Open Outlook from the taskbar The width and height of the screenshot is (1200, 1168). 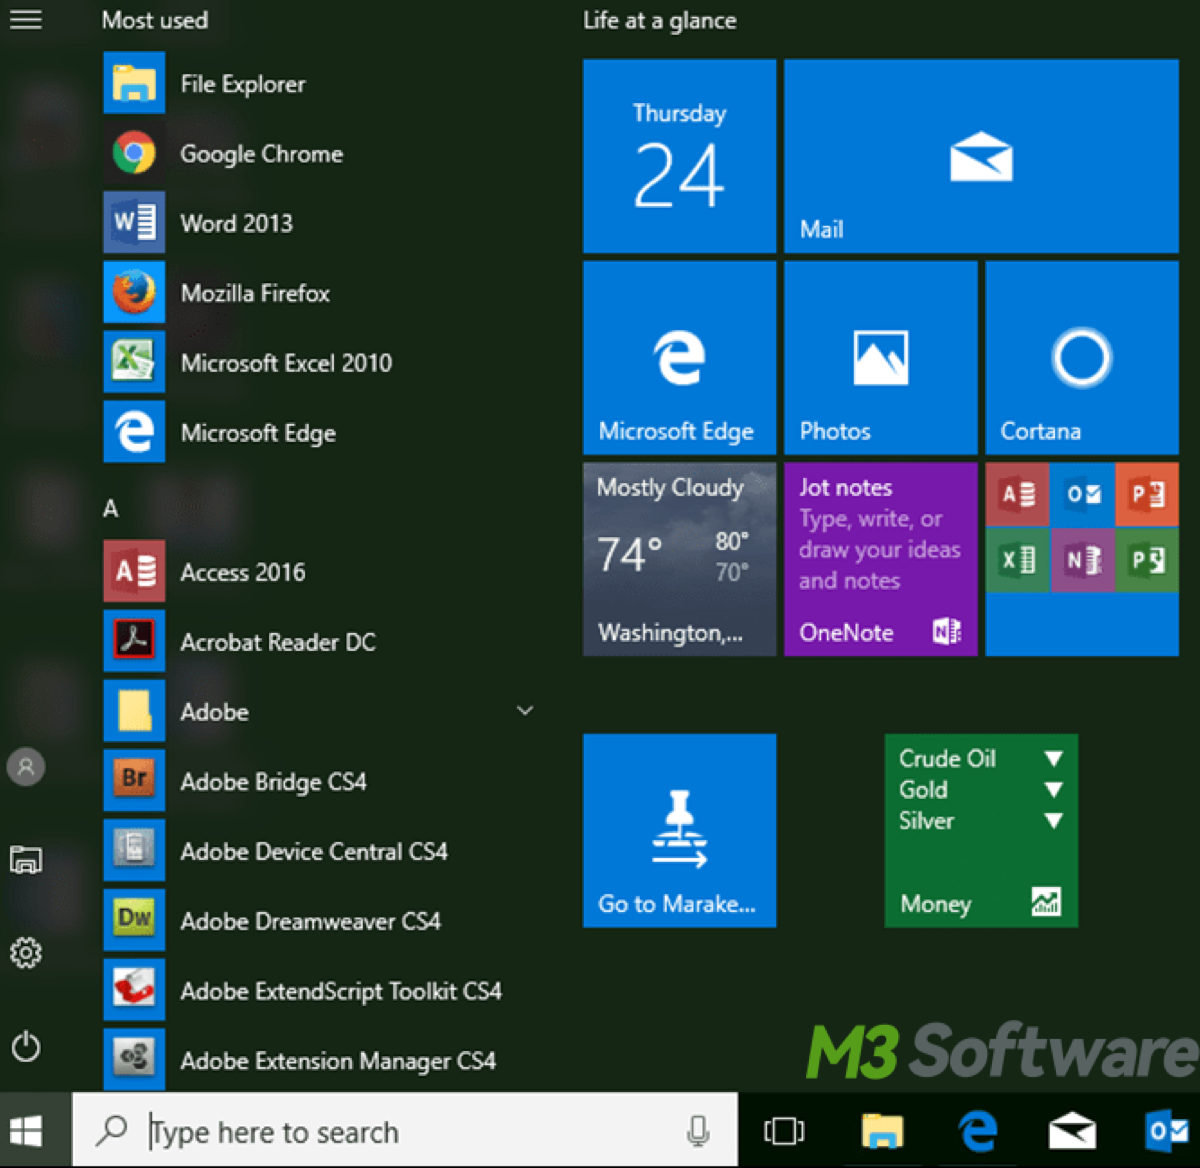point(1166,1131)
